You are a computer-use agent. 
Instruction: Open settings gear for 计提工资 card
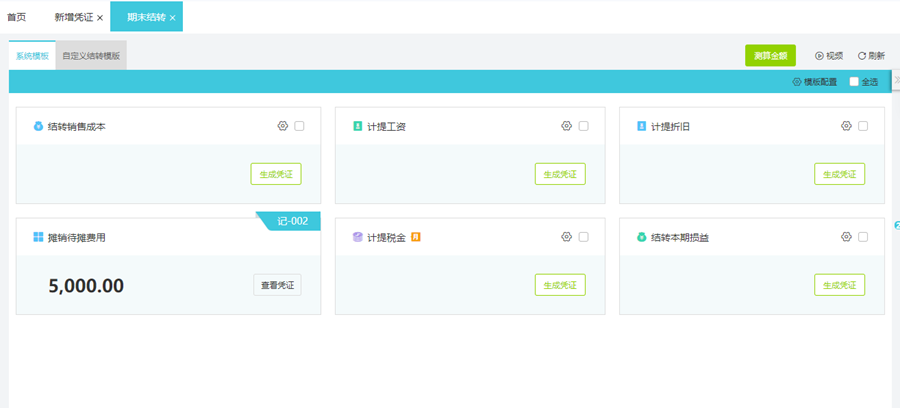click(567, 126)
